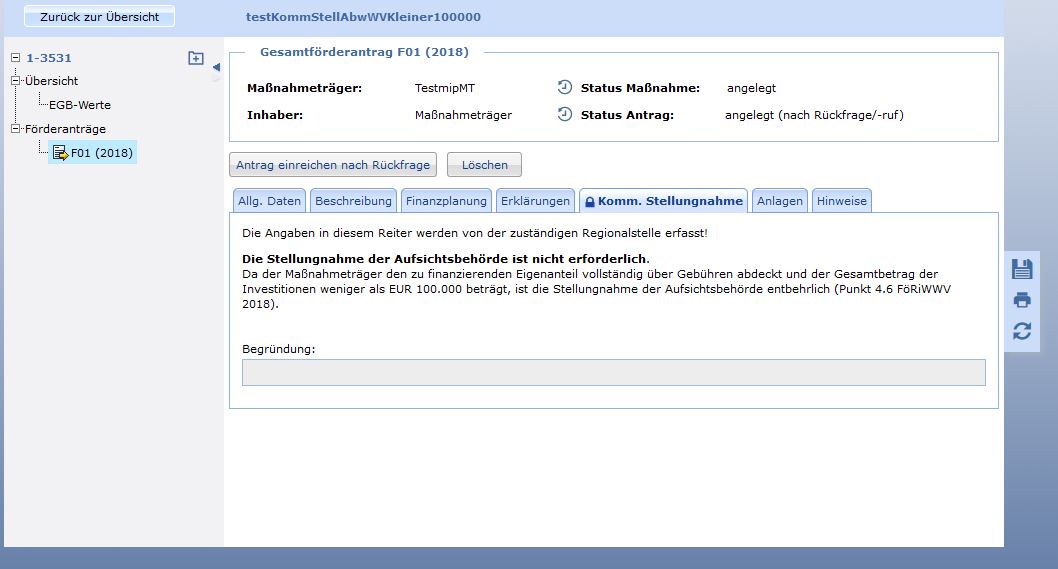The image size is (1058, 569).
Task: Open the Anlagen tab
Action: (779, 200)
